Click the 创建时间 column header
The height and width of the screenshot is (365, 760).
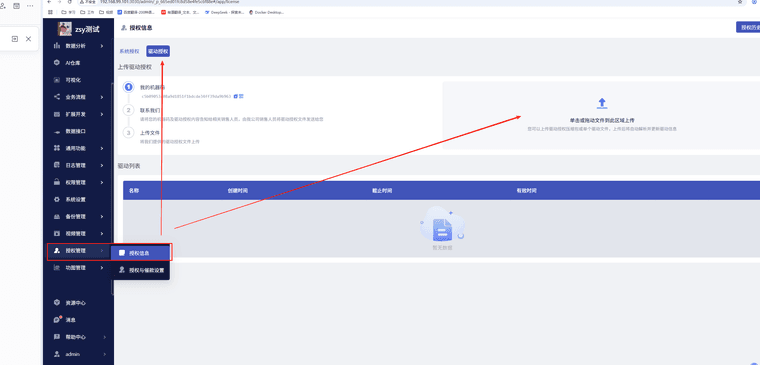pyautogui.click(x=238, y=190)
